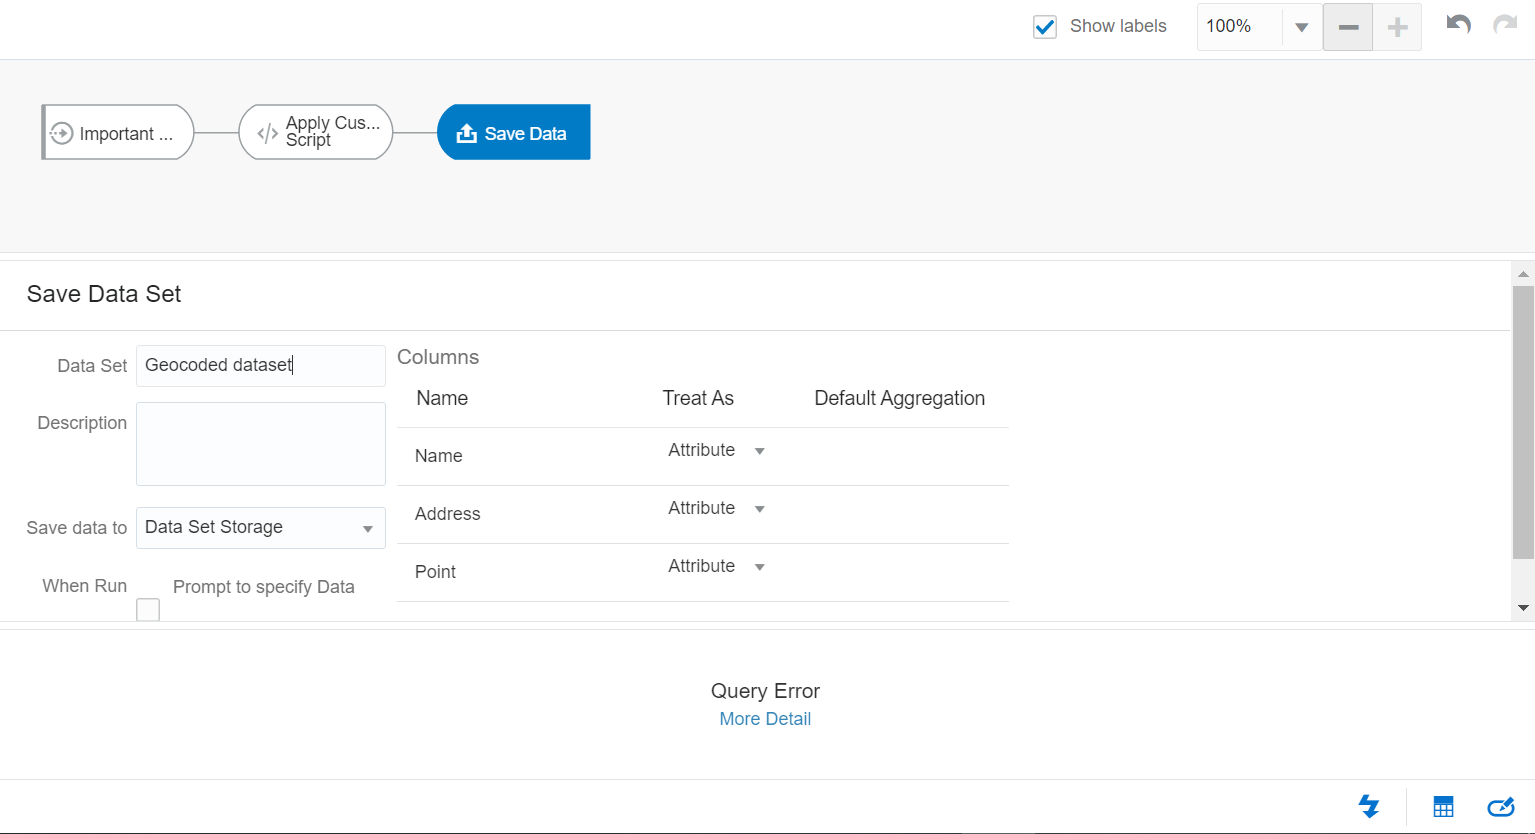
Task: Switch to the table grid view icon
Action: click(x=1443, y=806)
